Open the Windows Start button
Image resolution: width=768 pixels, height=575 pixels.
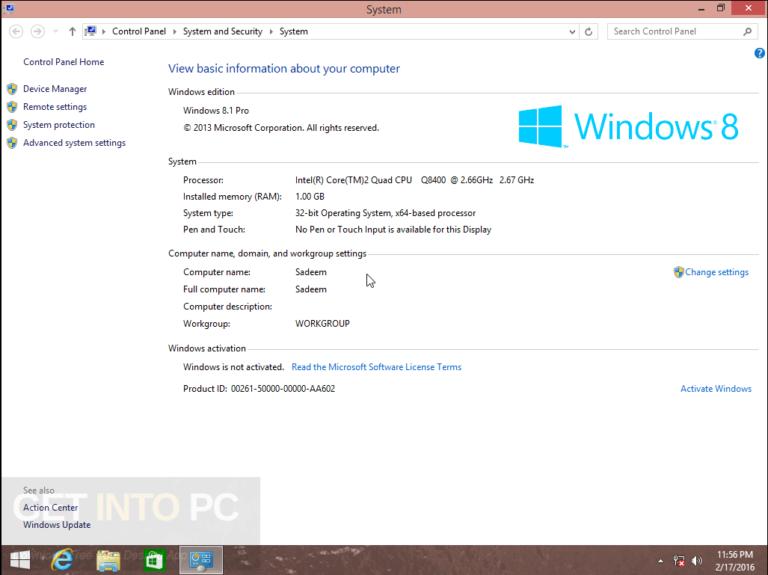[x=20, y=560]
